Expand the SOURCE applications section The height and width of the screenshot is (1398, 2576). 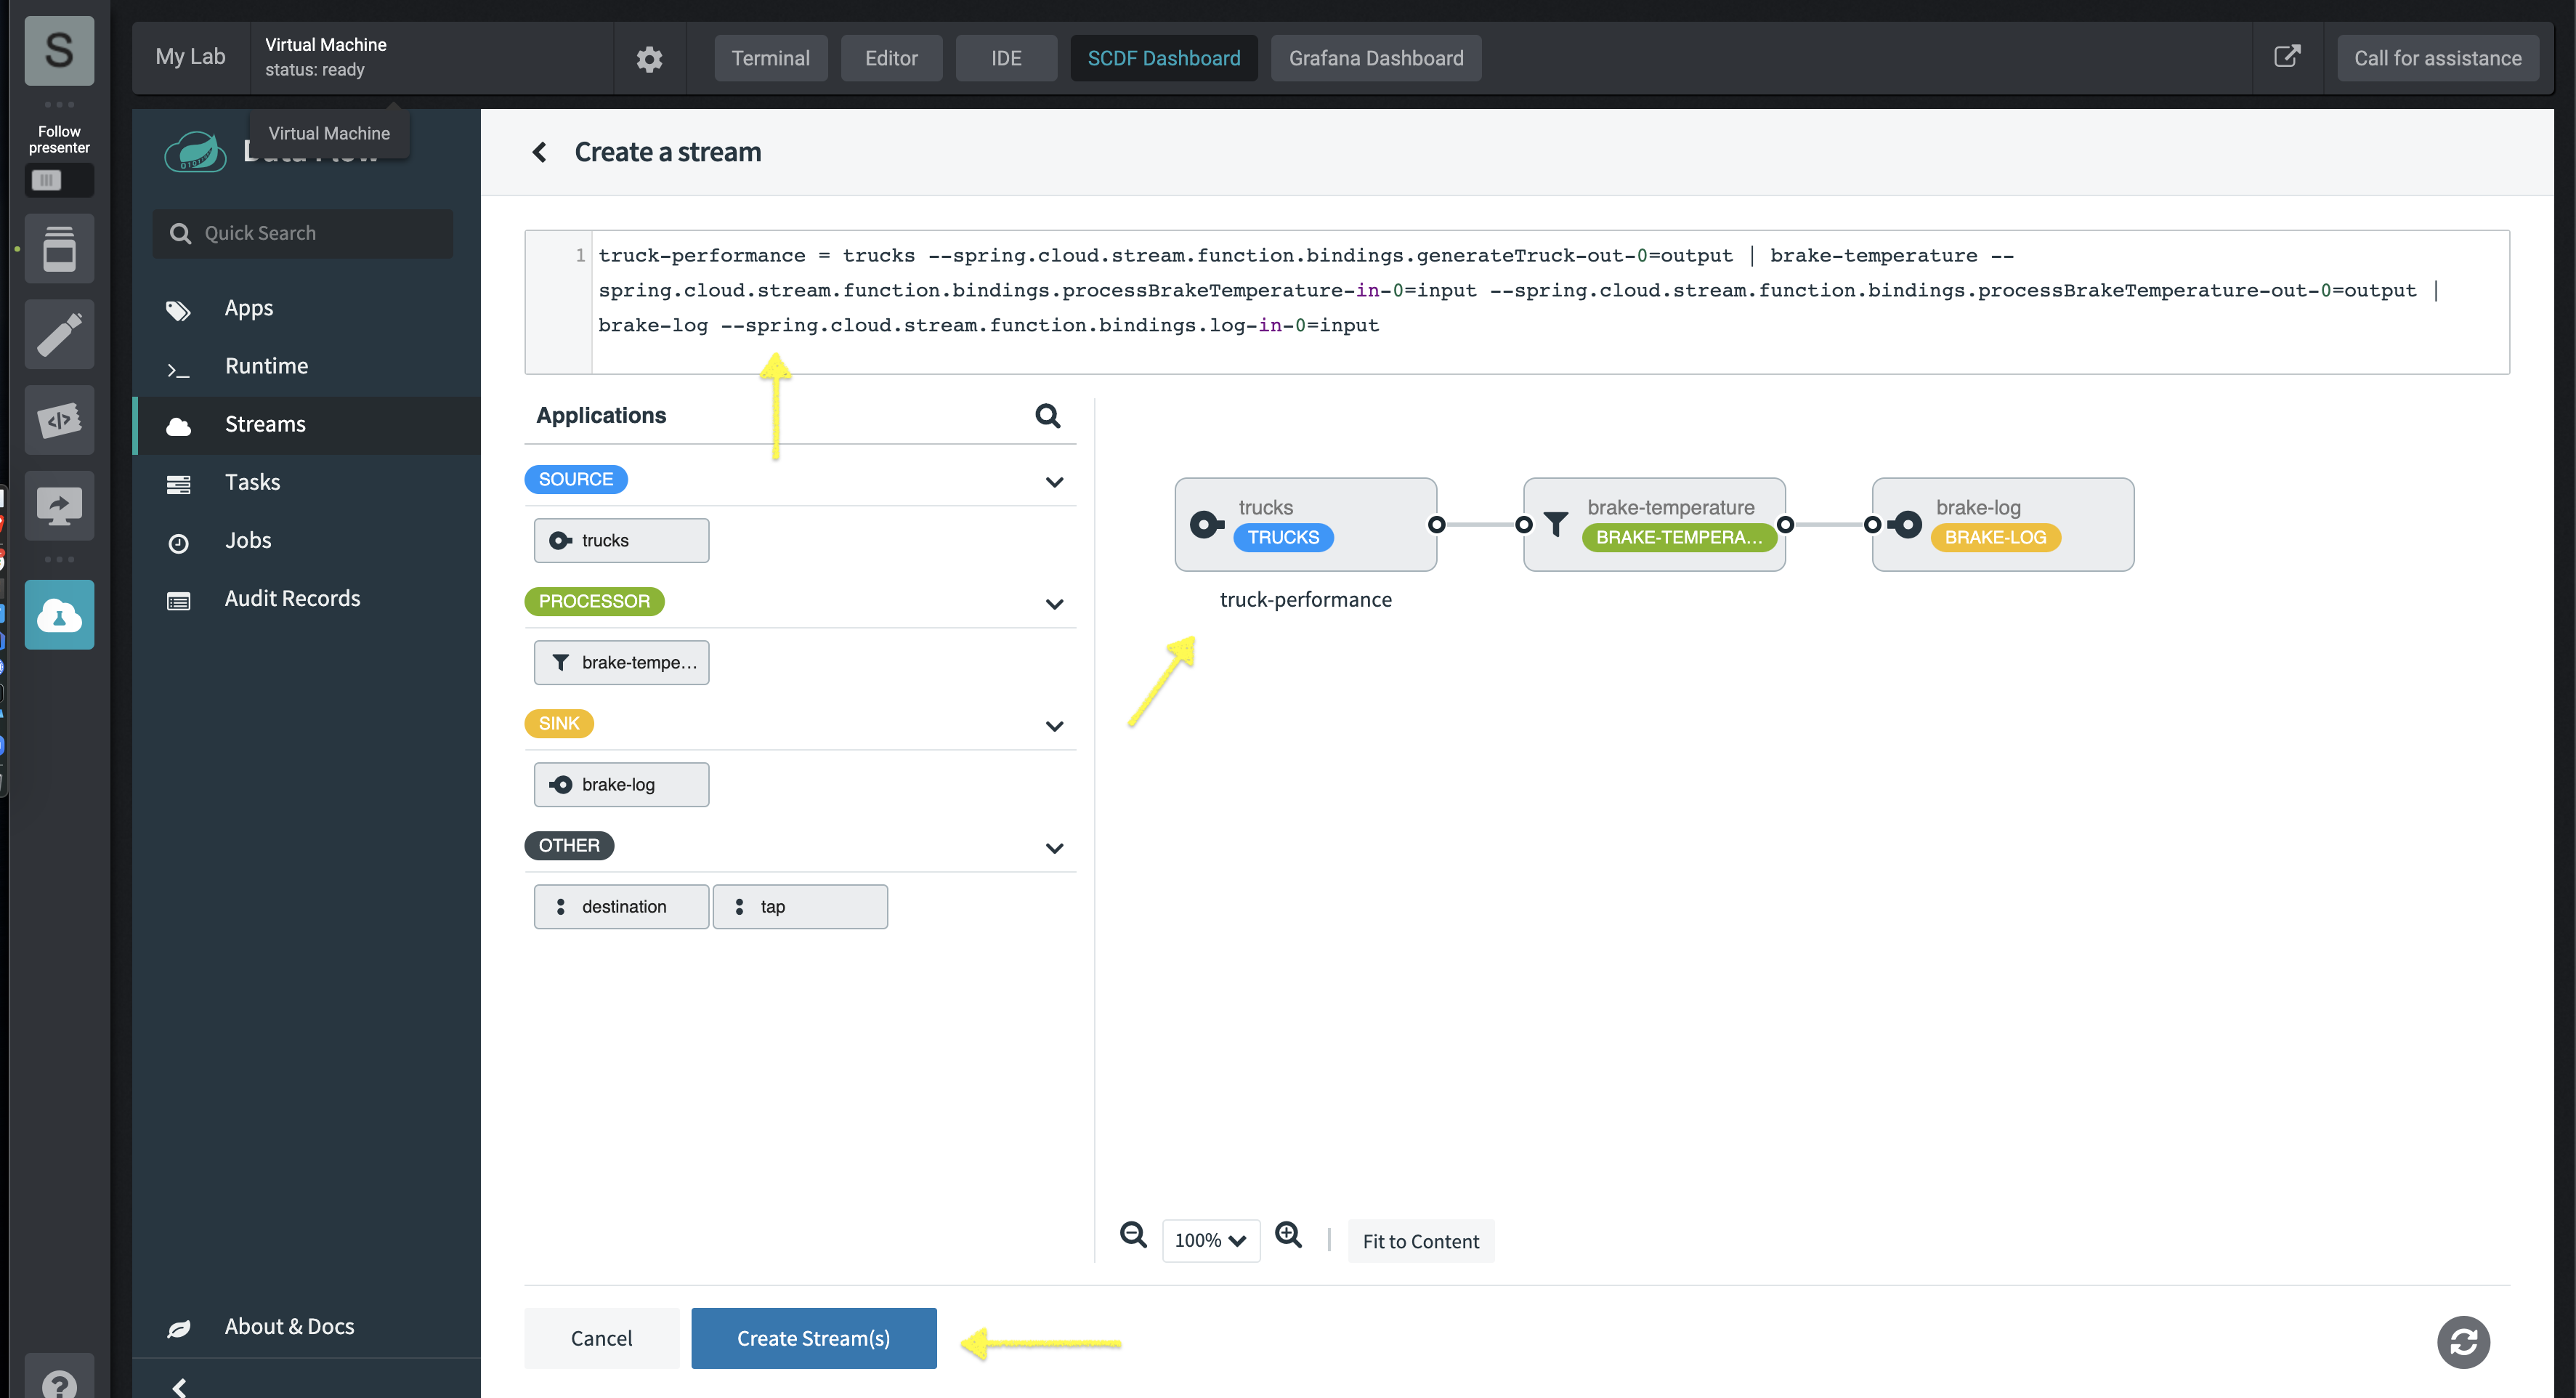pos(1053,480)
